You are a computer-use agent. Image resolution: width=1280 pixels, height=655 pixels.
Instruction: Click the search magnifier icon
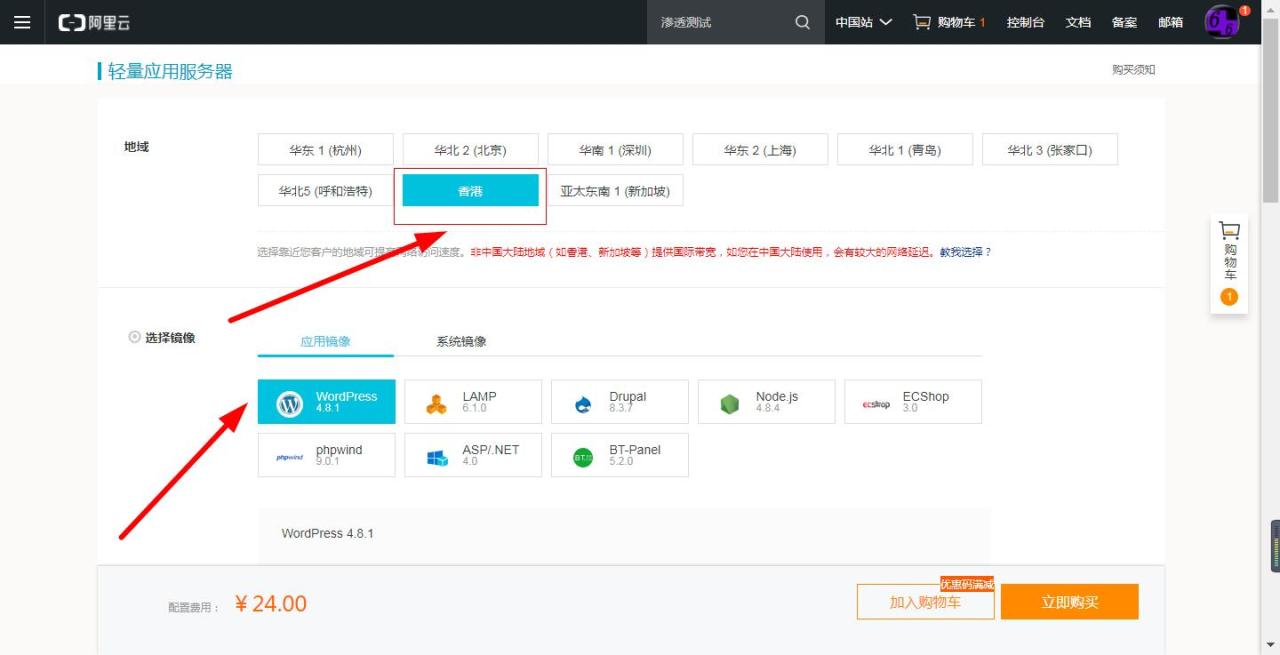click(x=802, y=22)
